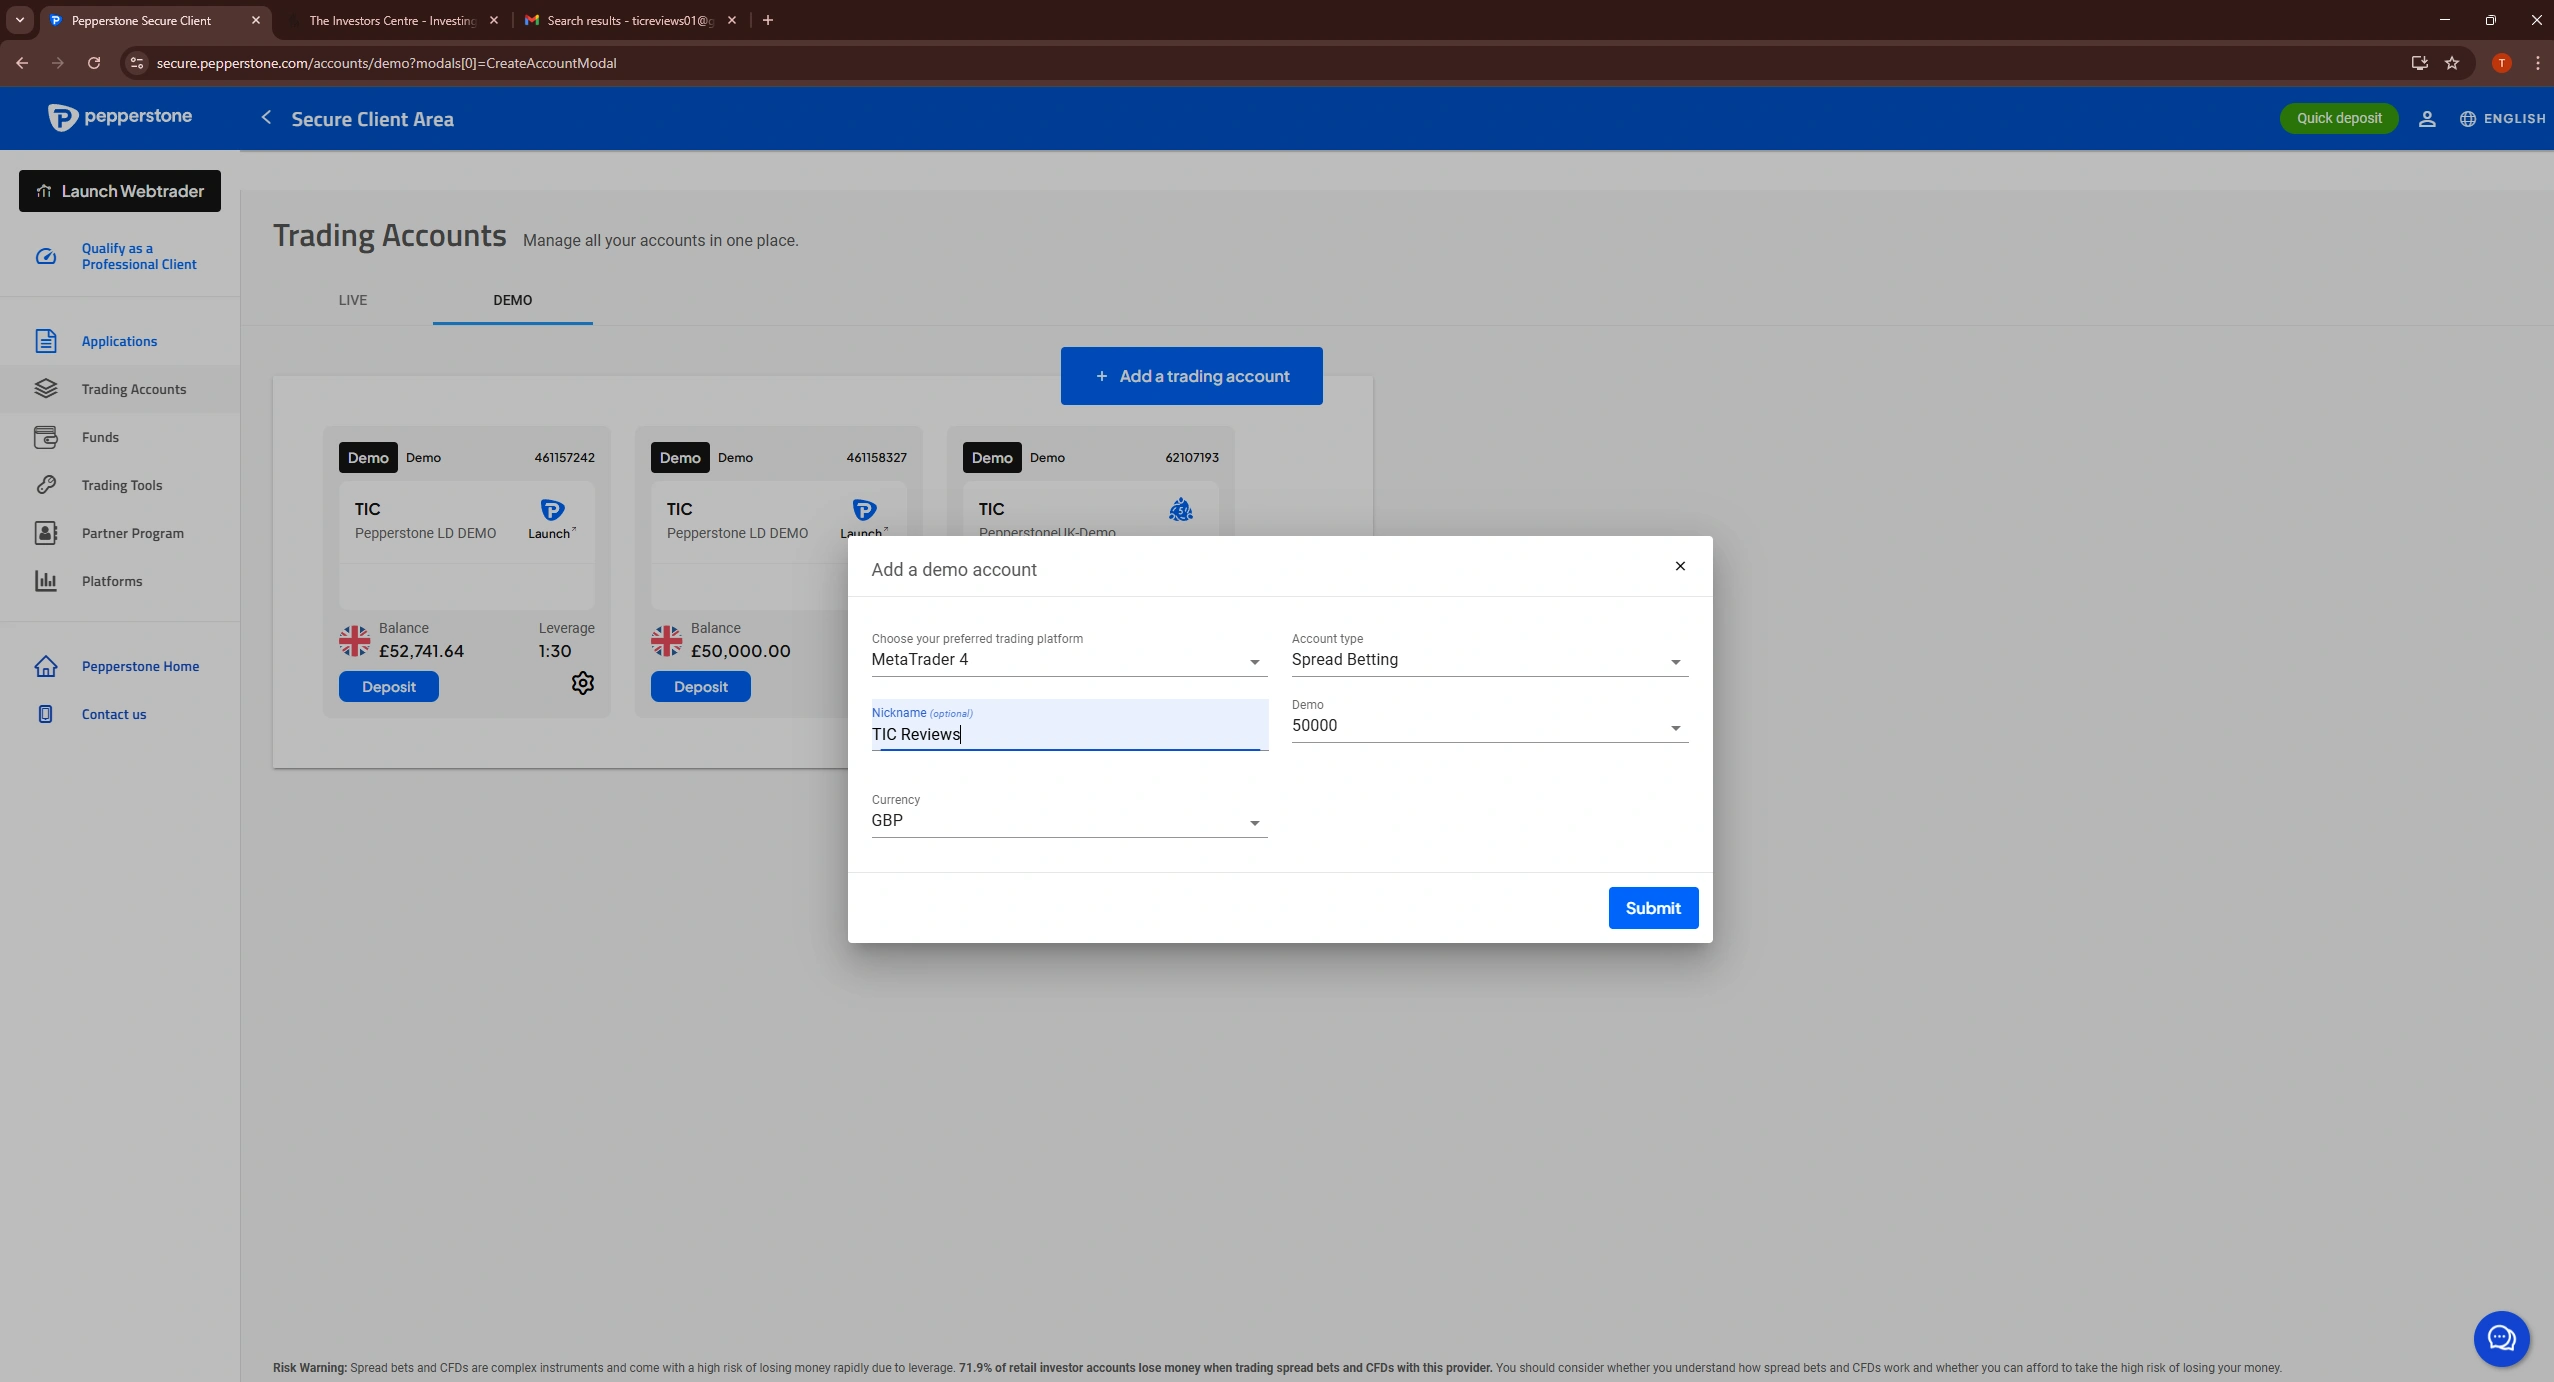Screen dimensions: 2554x1382
Task: Click the Pepperstone Home house icon
Action: 47,665
